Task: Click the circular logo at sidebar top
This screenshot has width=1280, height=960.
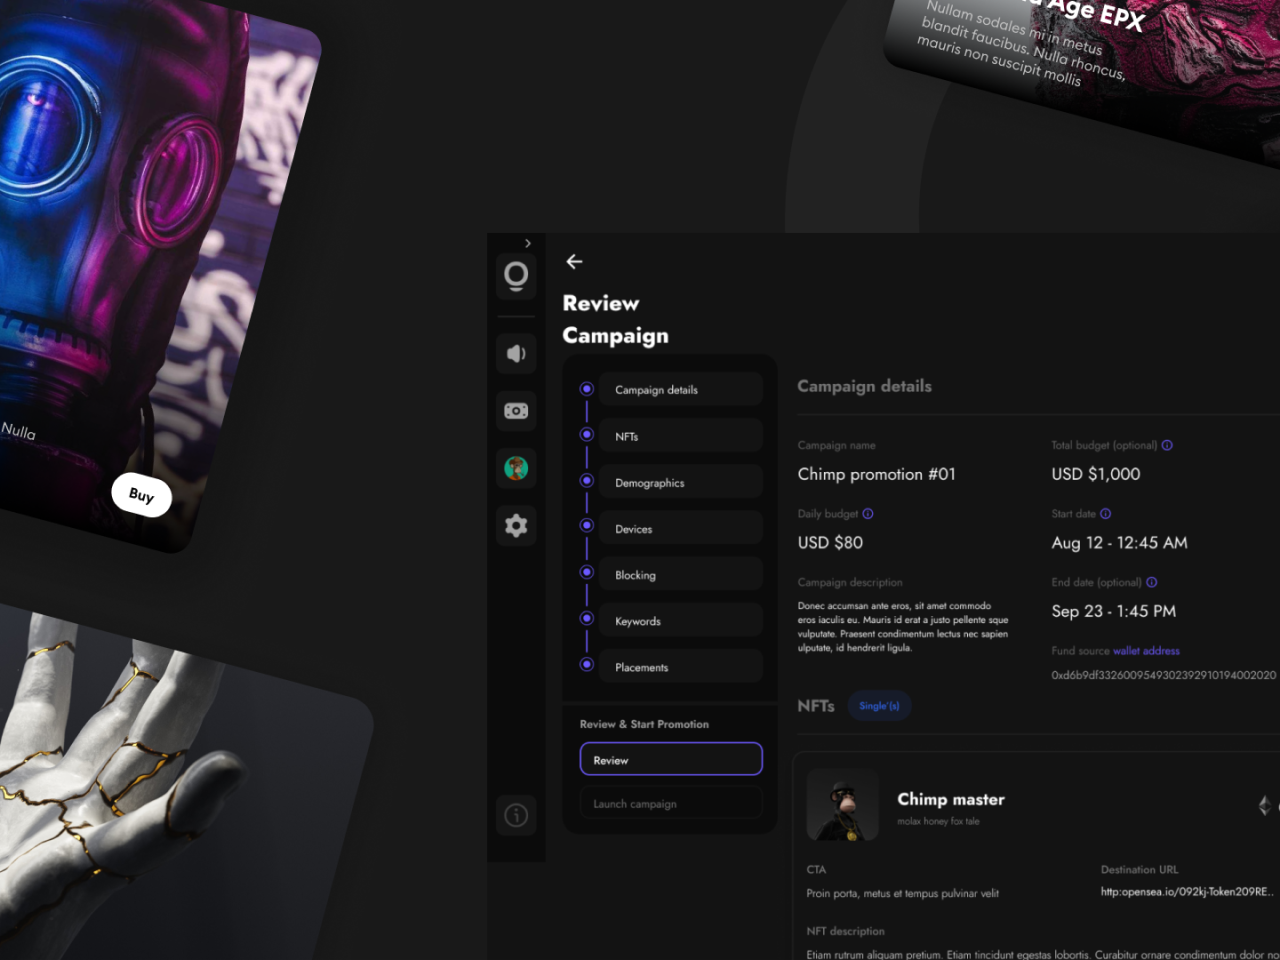Action: point(516,275)
